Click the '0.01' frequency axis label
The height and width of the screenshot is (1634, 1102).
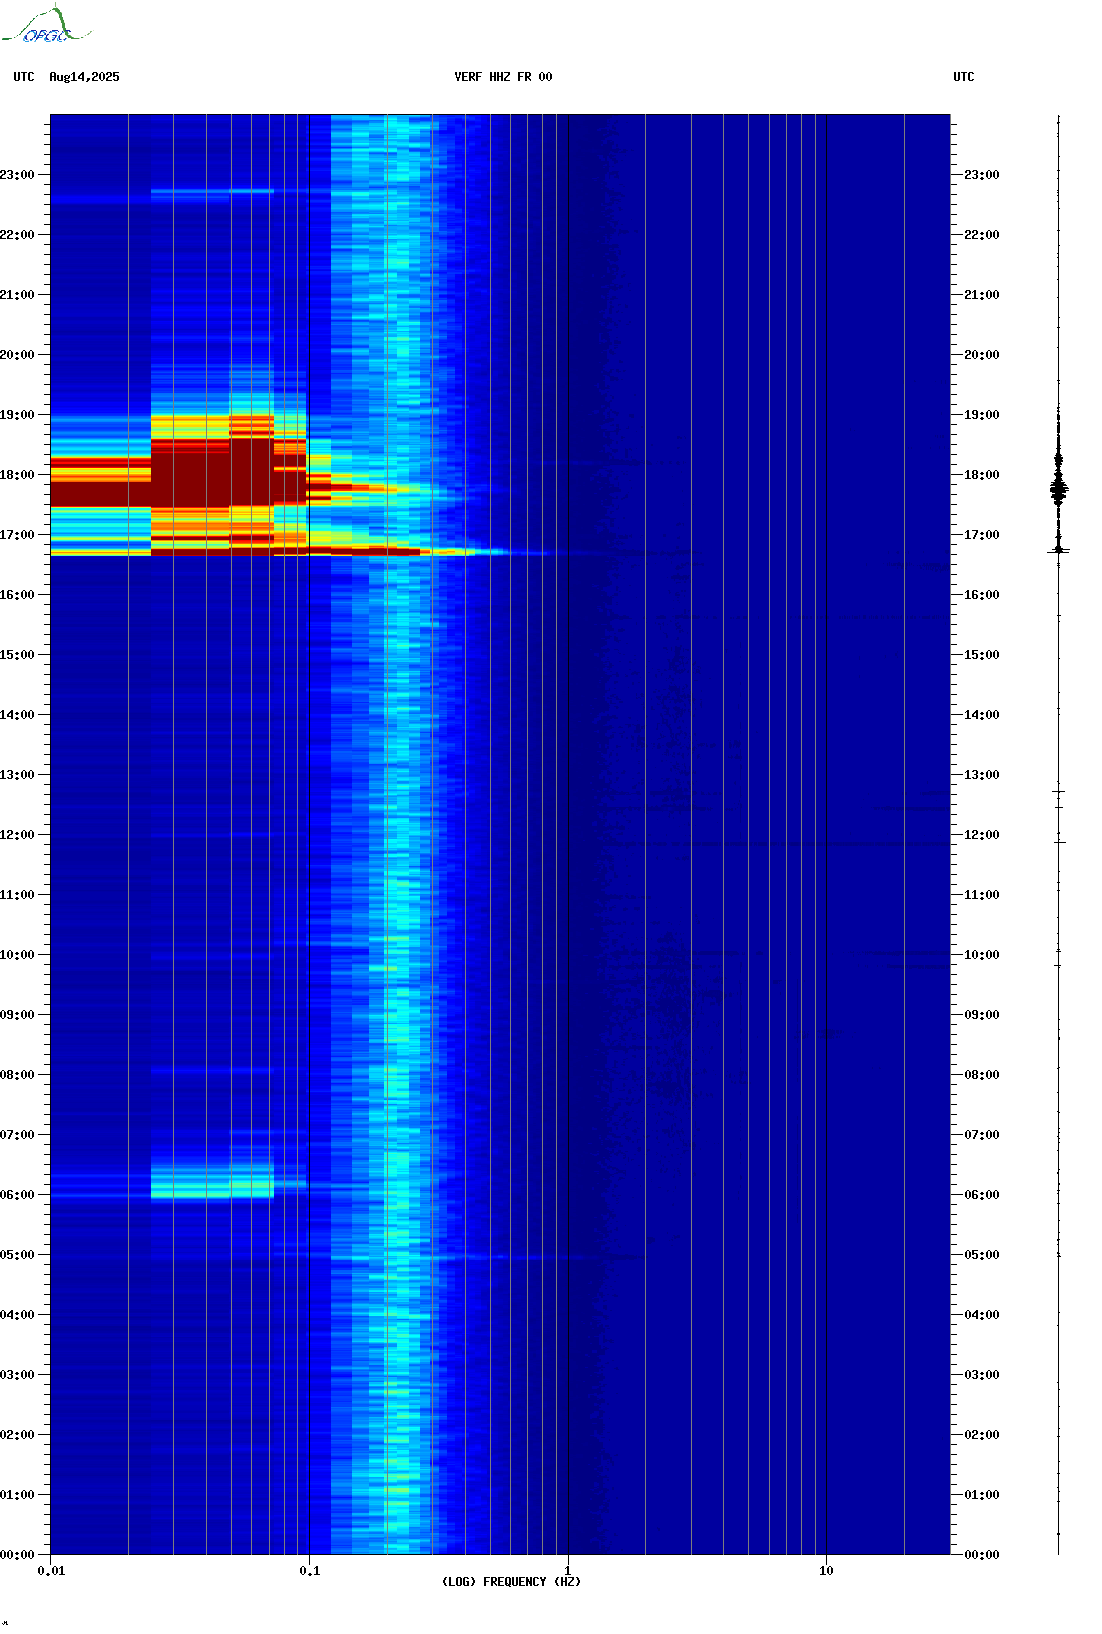pos(51,1571)
